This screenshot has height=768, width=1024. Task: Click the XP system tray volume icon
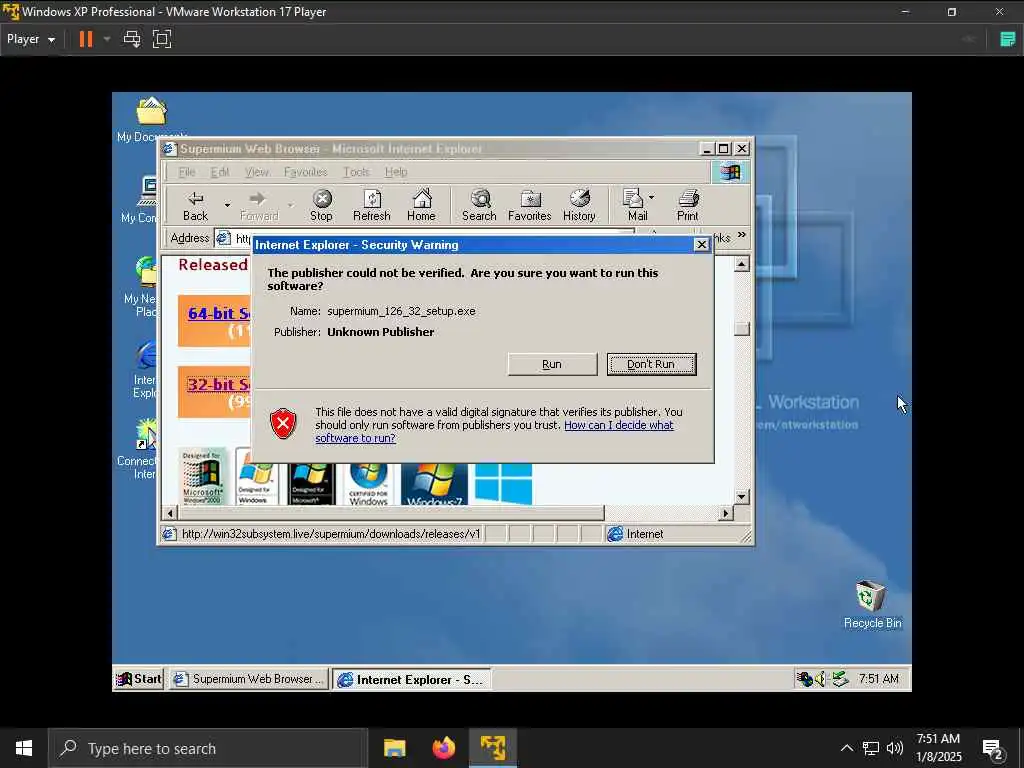[x=821, y=679]
